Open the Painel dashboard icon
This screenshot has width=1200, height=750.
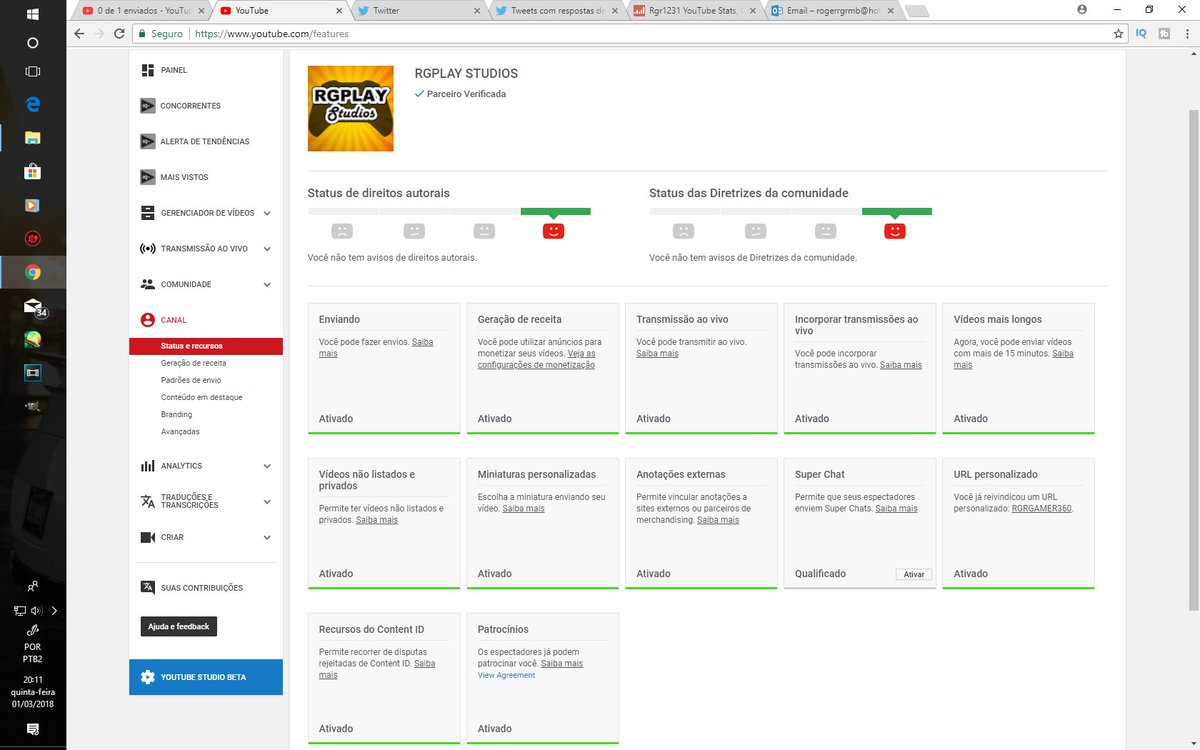(x=148, y=70)
